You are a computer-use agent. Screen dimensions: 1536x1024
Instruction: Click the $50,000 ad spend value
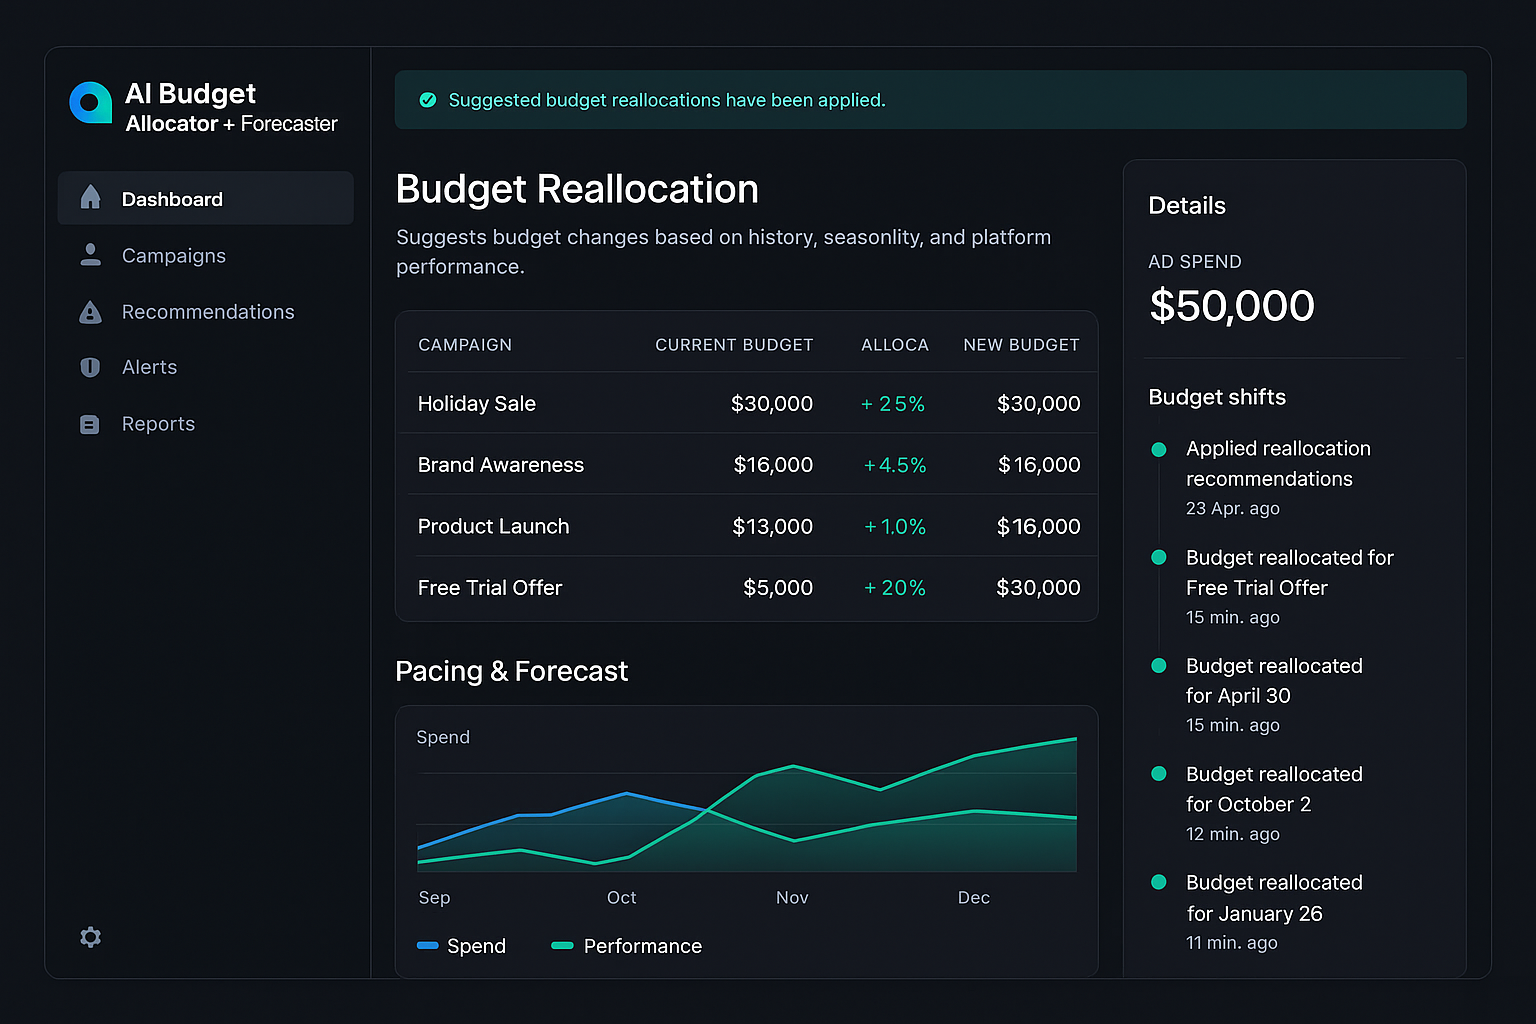pyautogui.click(x=1231, y=306)
